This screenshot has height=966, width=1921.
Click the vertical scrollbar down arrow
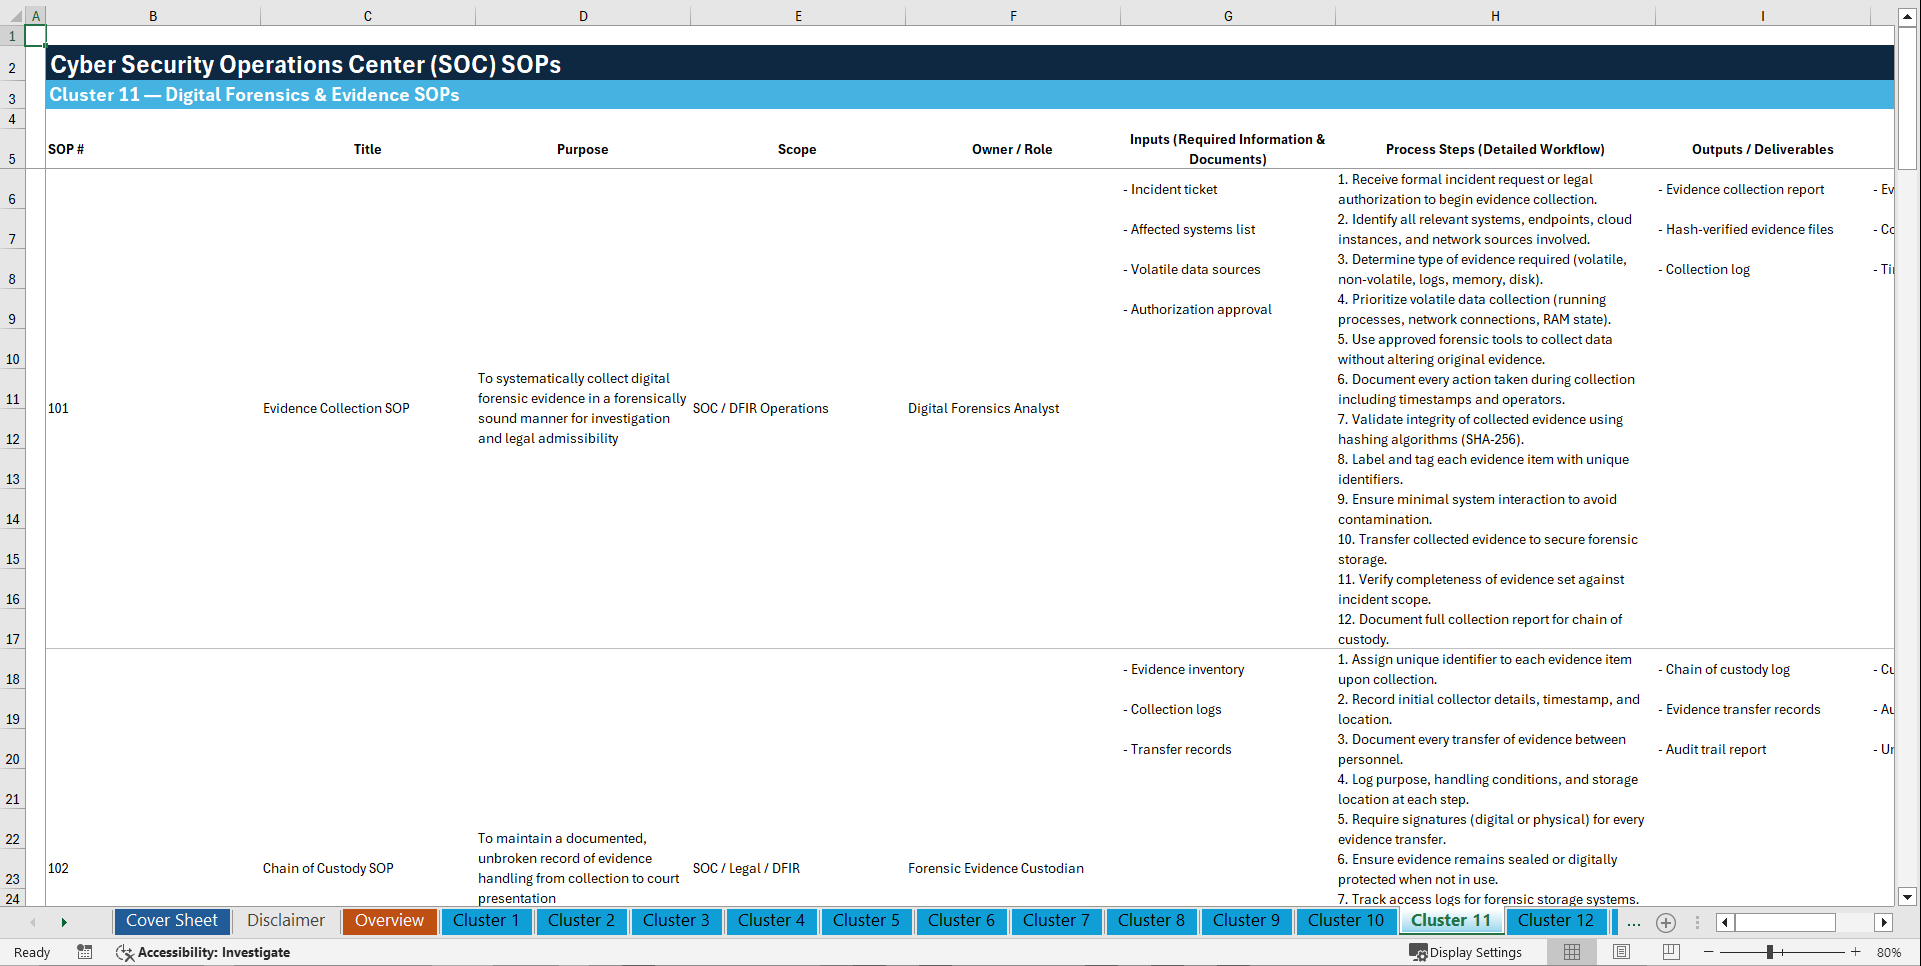tap(1907, 897)
